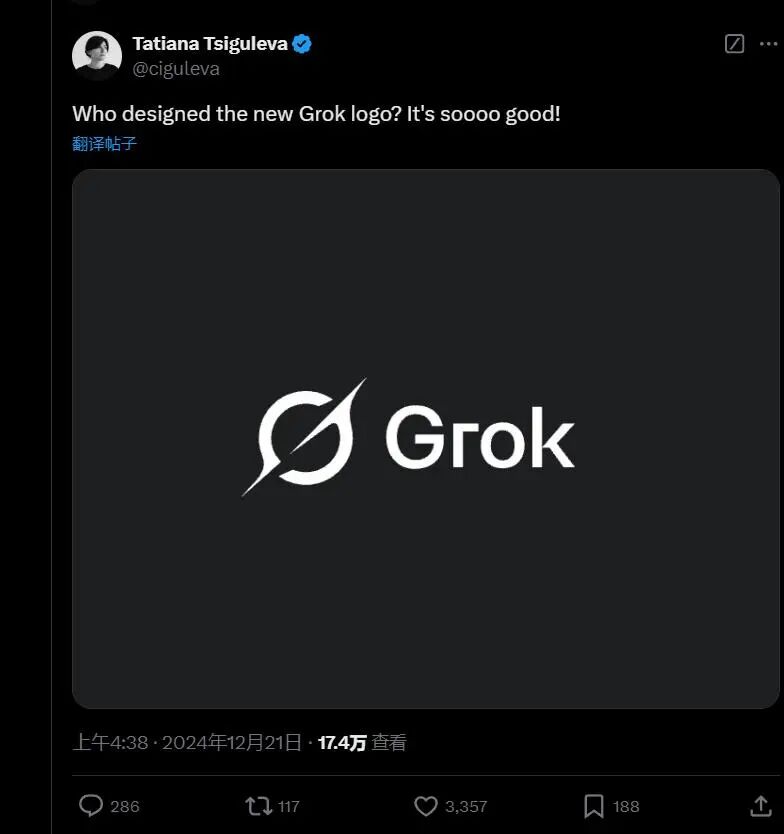Click the display name Tatiana Tsiguleva
This screenshot has width=784, height=834.
210,44
